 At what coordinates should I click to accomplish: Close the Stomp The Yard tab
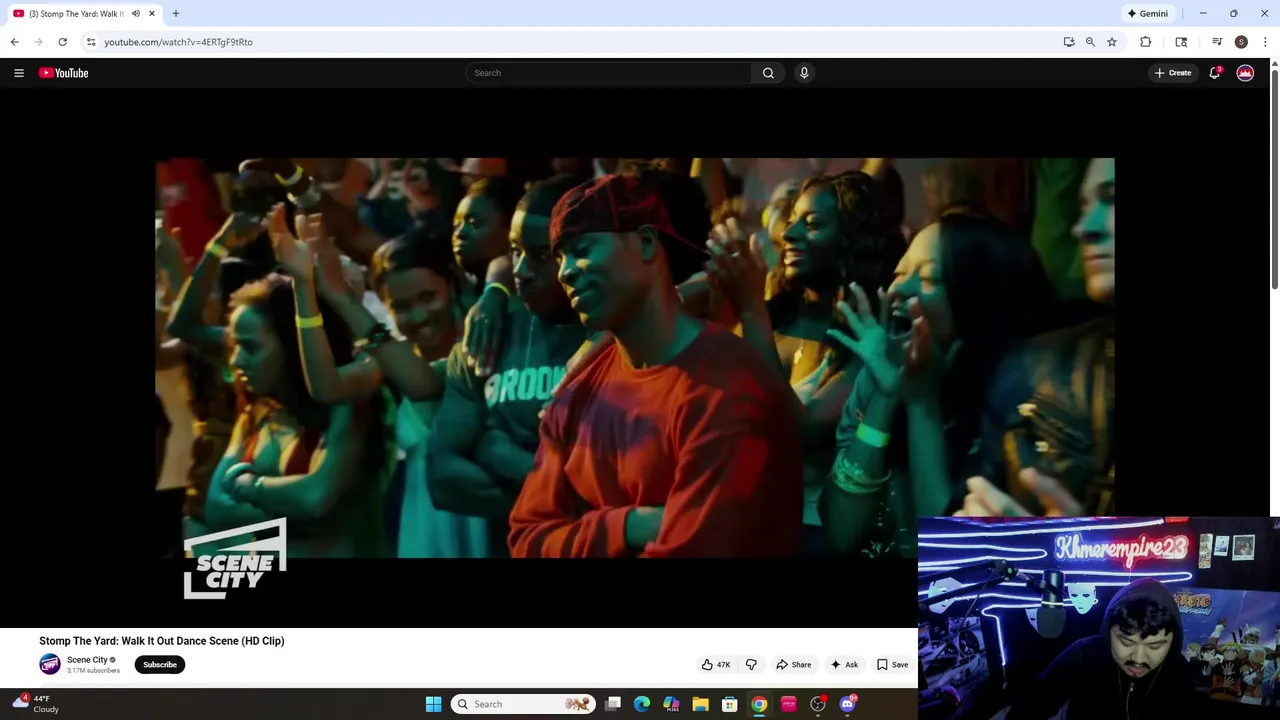click(152, 14)
